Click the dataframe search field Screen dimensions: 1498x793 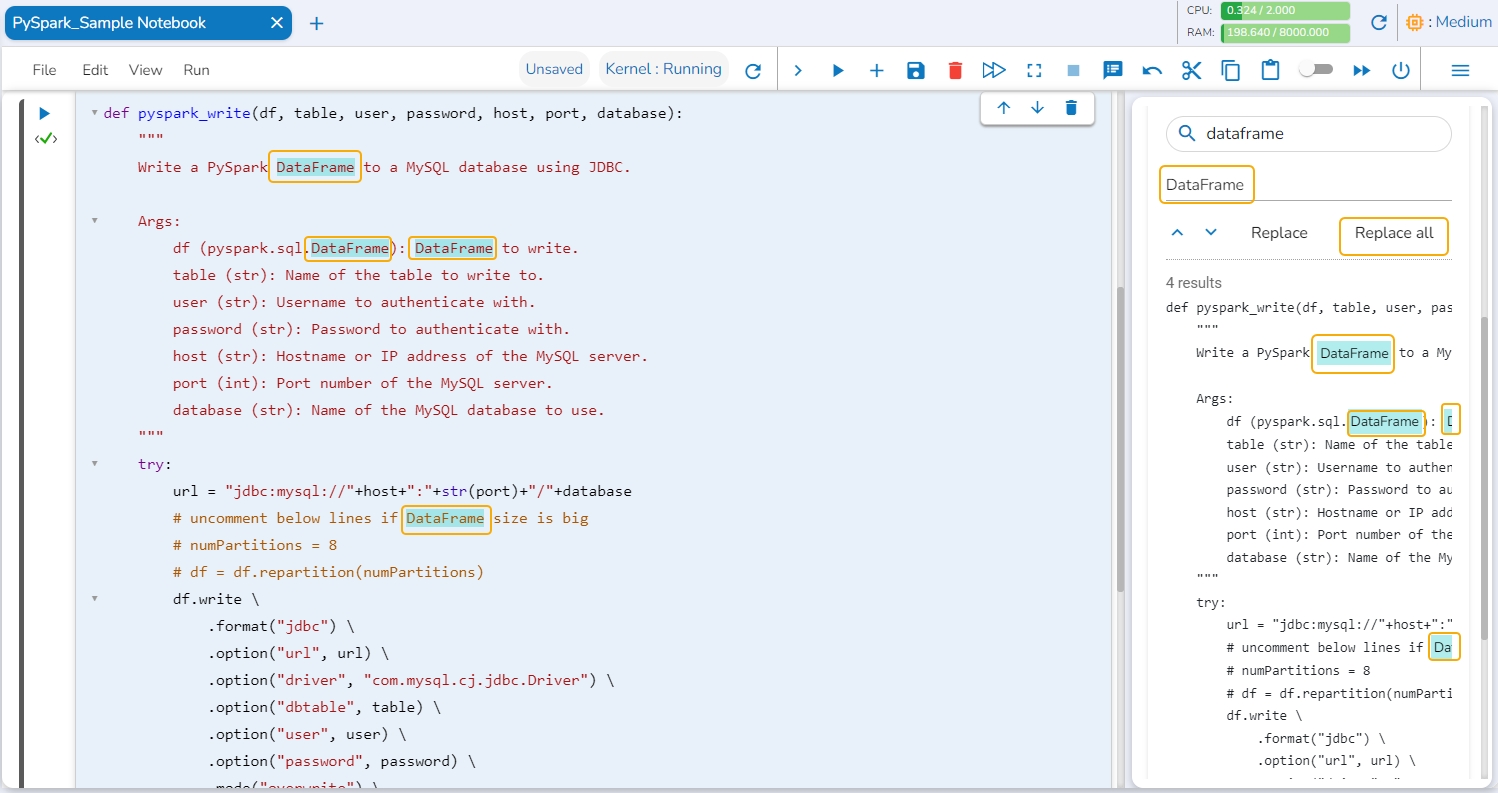(x=1320, y=134)
